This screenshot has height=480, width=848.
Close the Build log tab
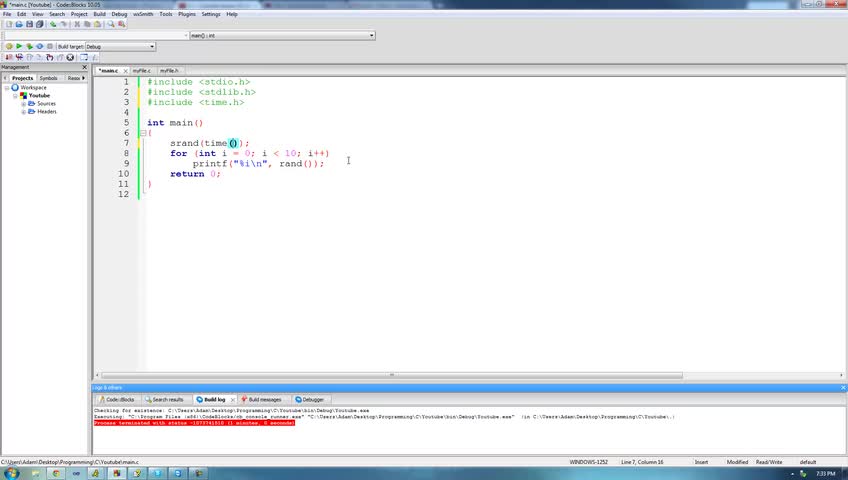tap(233, 399)
